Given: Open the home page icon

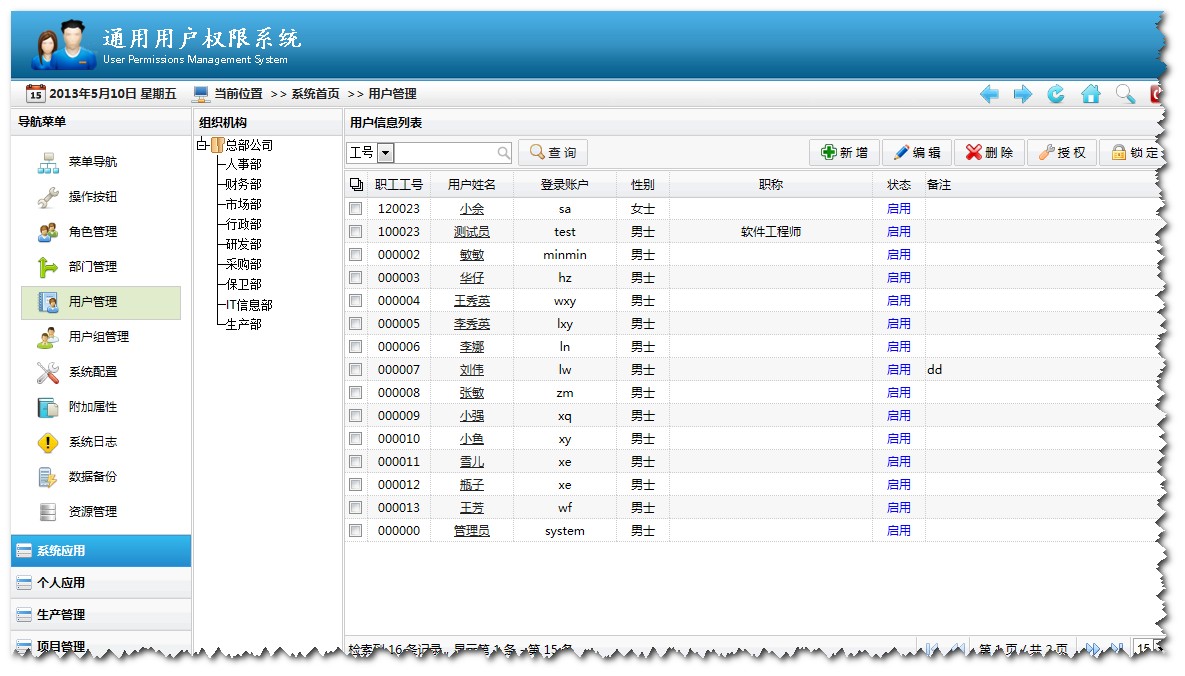Looking at the screenshot, I should click(x=1090, y=93).
